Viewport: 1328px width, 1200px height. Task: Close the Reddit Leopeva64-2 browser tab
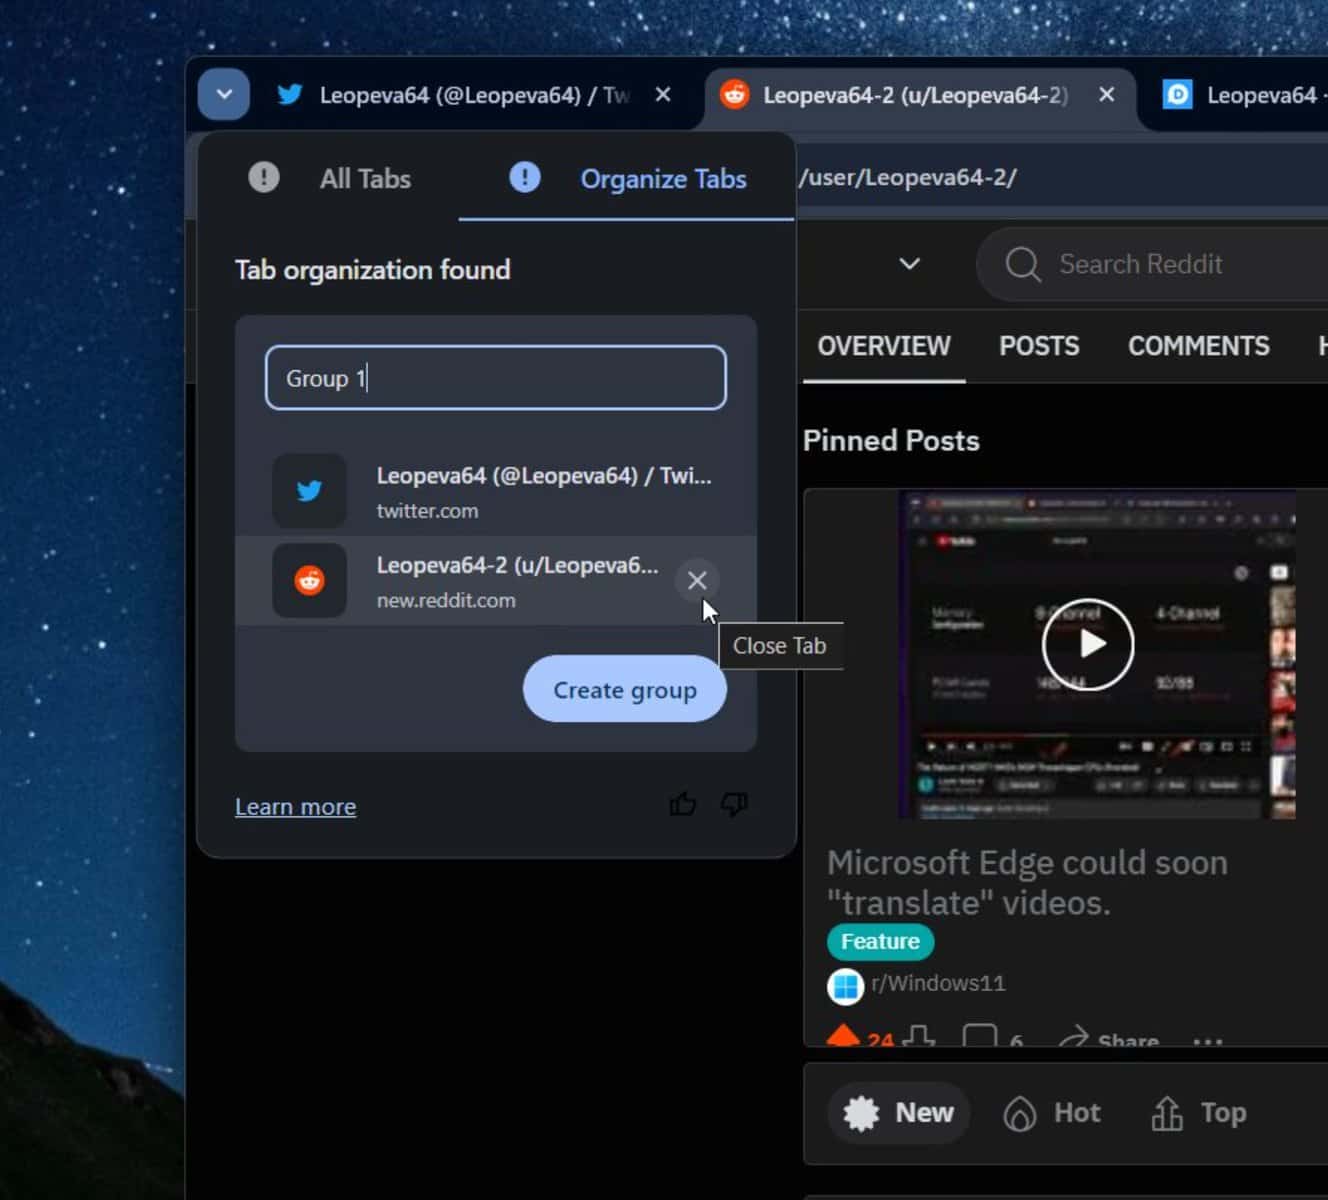(x=1106, y=95)
